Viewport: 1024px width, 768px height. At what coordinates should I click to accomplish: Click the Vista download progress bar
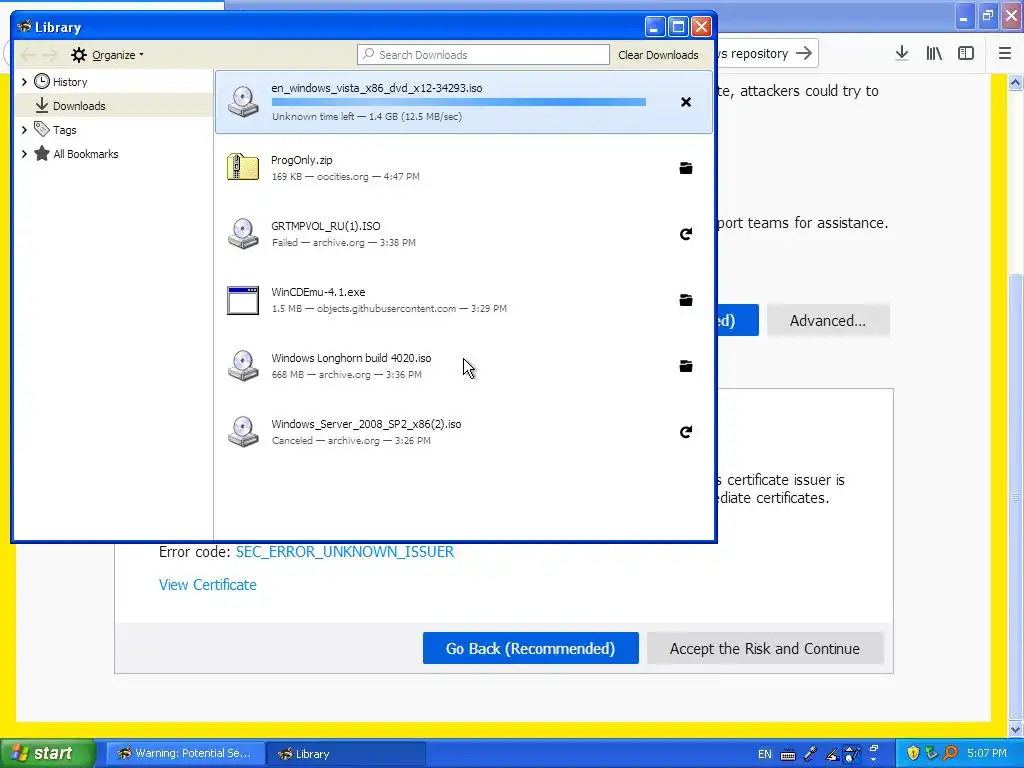[x=458, y=102]
